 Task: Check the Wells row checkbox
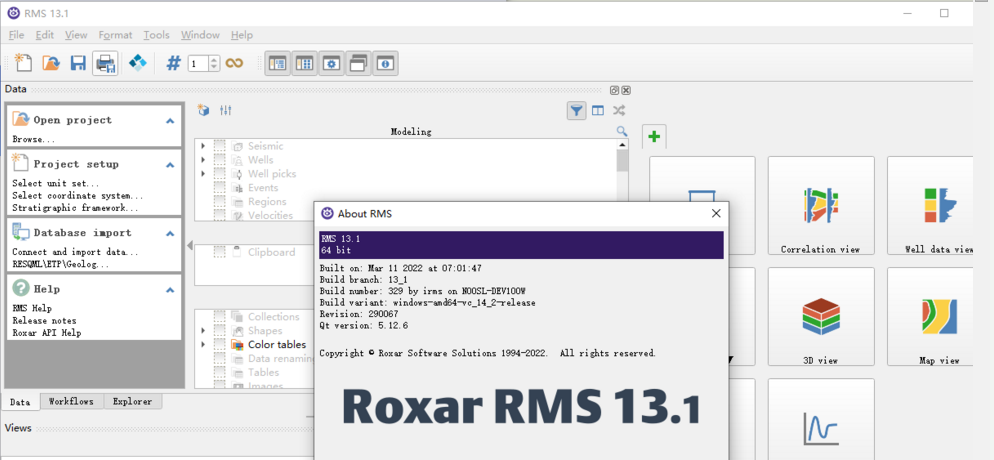coord(219,160)
